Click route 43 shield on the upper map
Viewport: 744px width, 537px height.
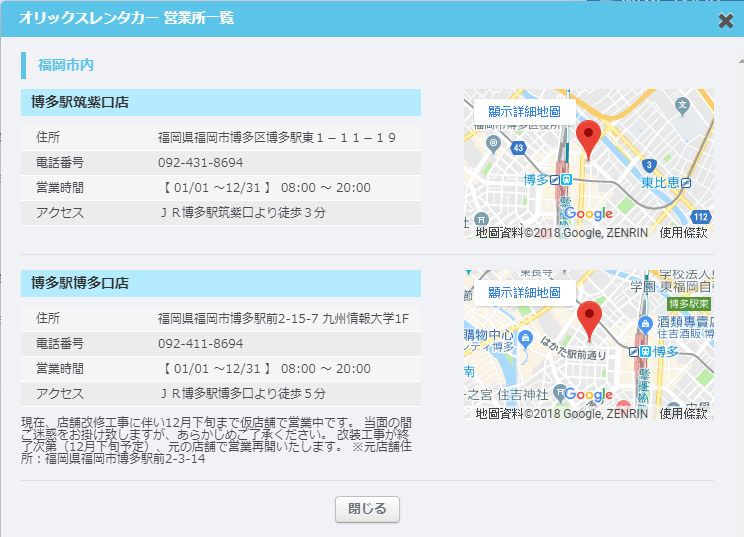(519, 148)
